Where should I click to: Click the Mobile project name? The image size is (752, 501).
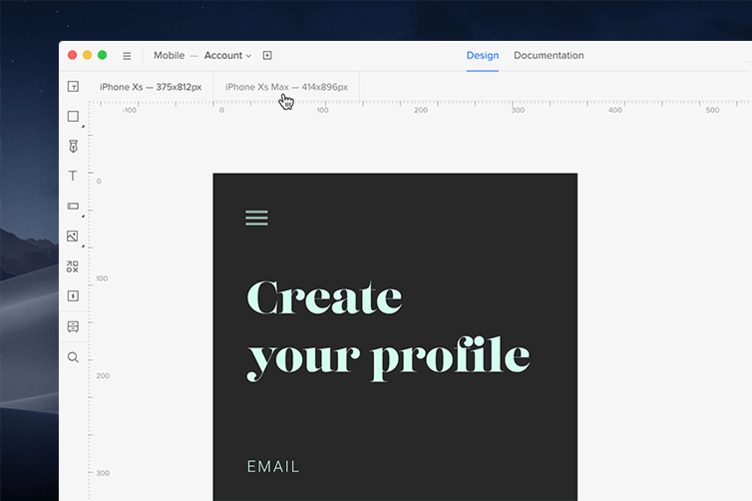(x=169, y=56)
